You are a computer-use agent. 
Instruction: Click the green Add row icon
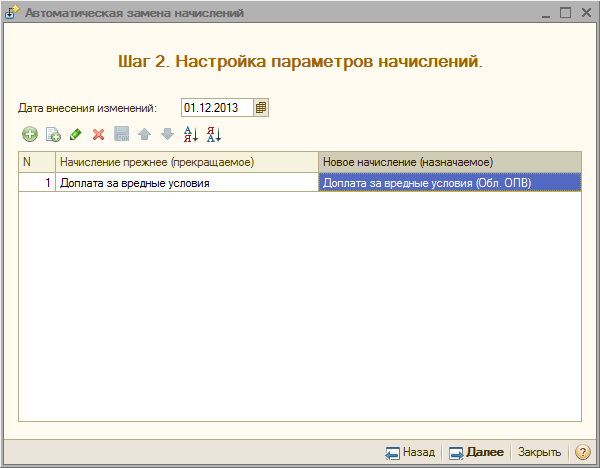coord(29,134)
